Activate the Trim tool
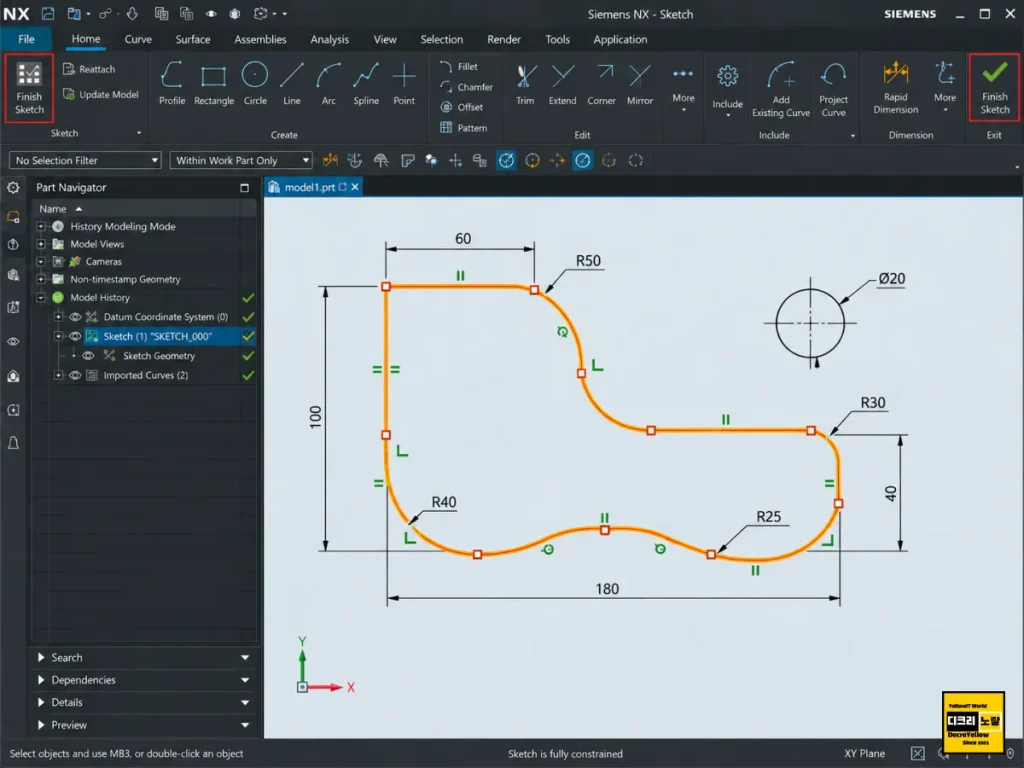The image size is (1024, 768). (525, 84)
